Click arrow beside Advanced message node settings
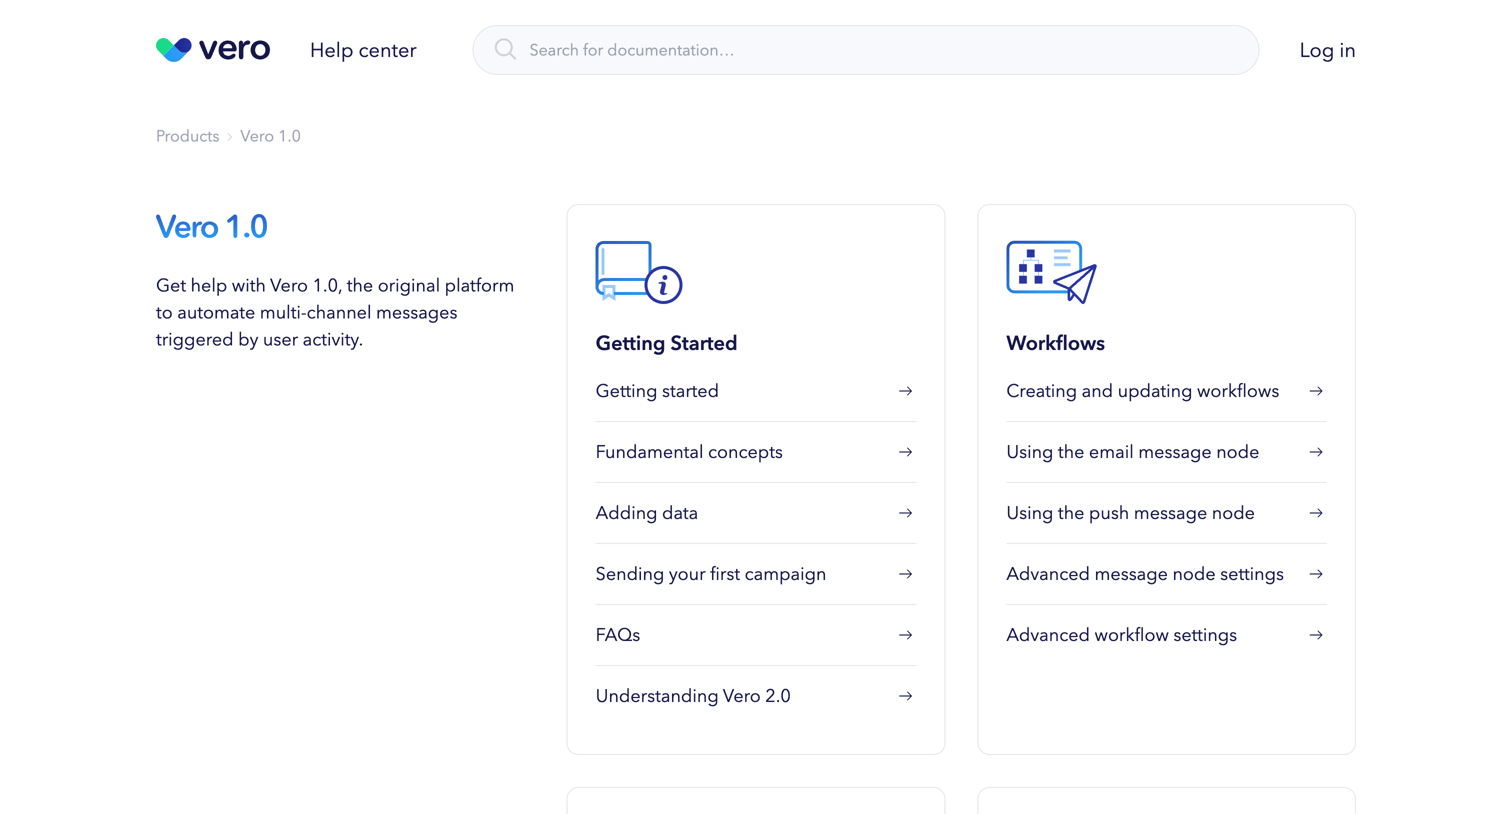 [x=1316, y=574]
